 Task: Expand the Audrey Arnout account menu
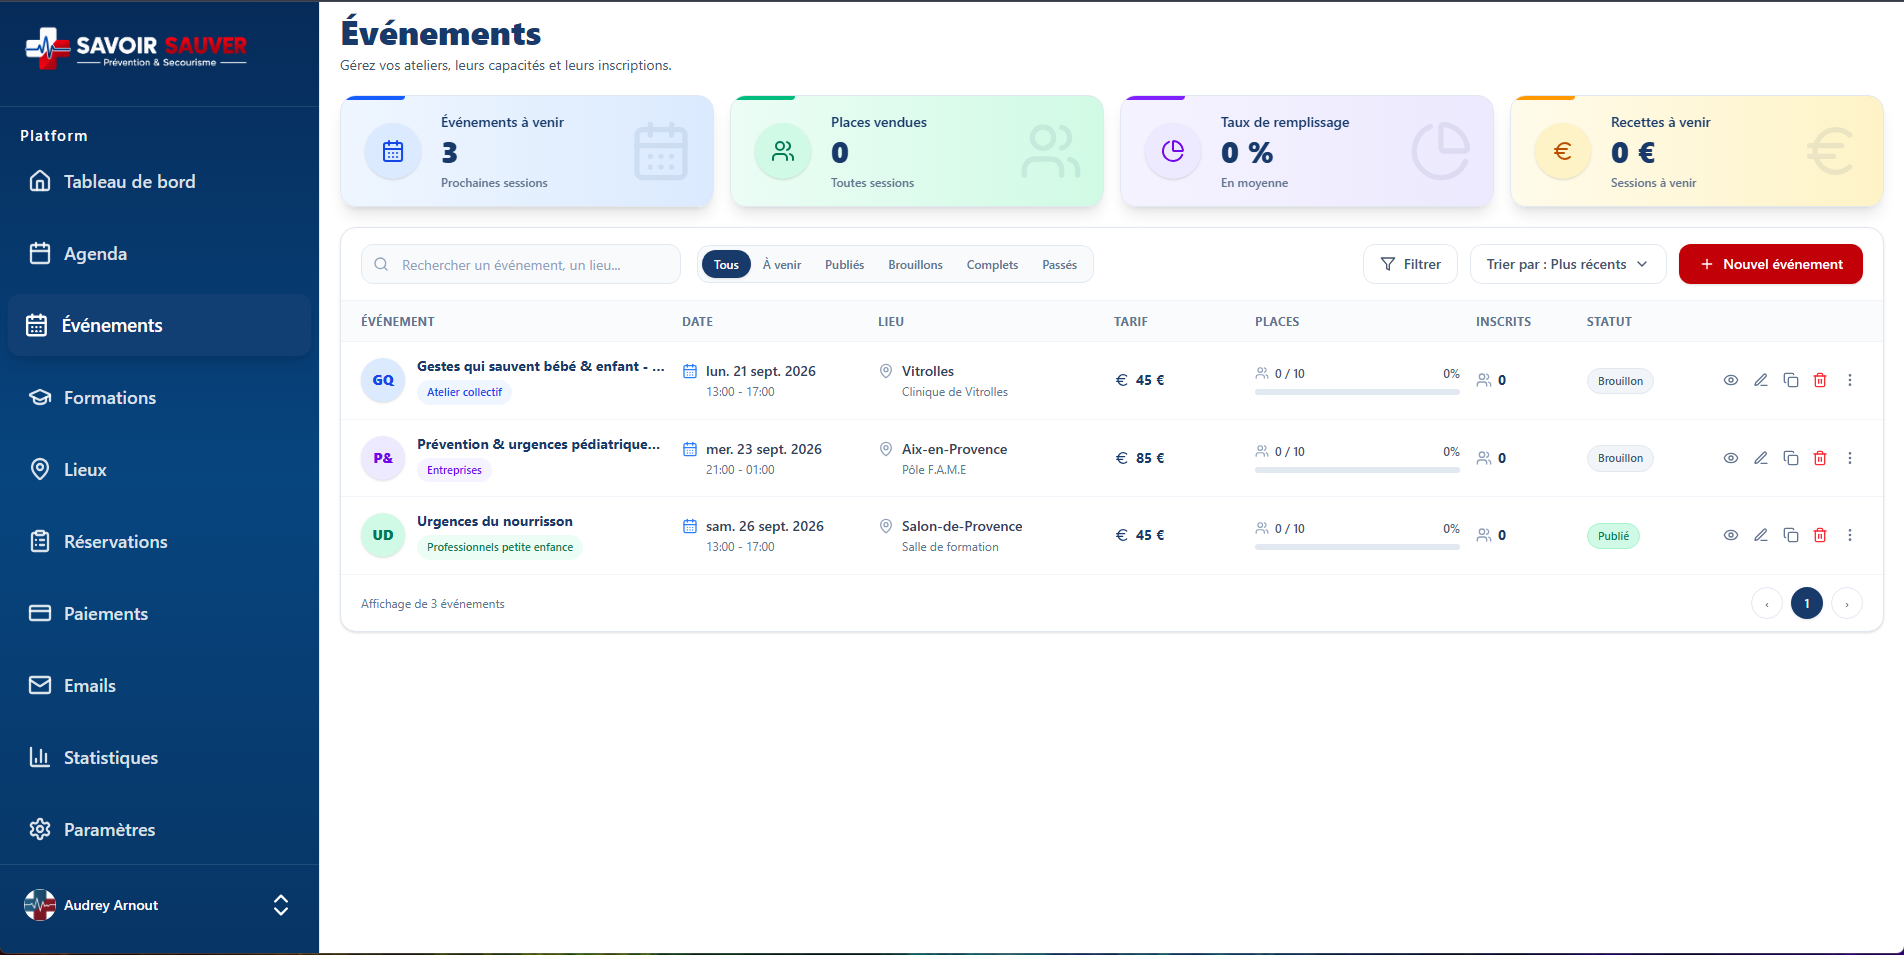click(x=160, y=905)
